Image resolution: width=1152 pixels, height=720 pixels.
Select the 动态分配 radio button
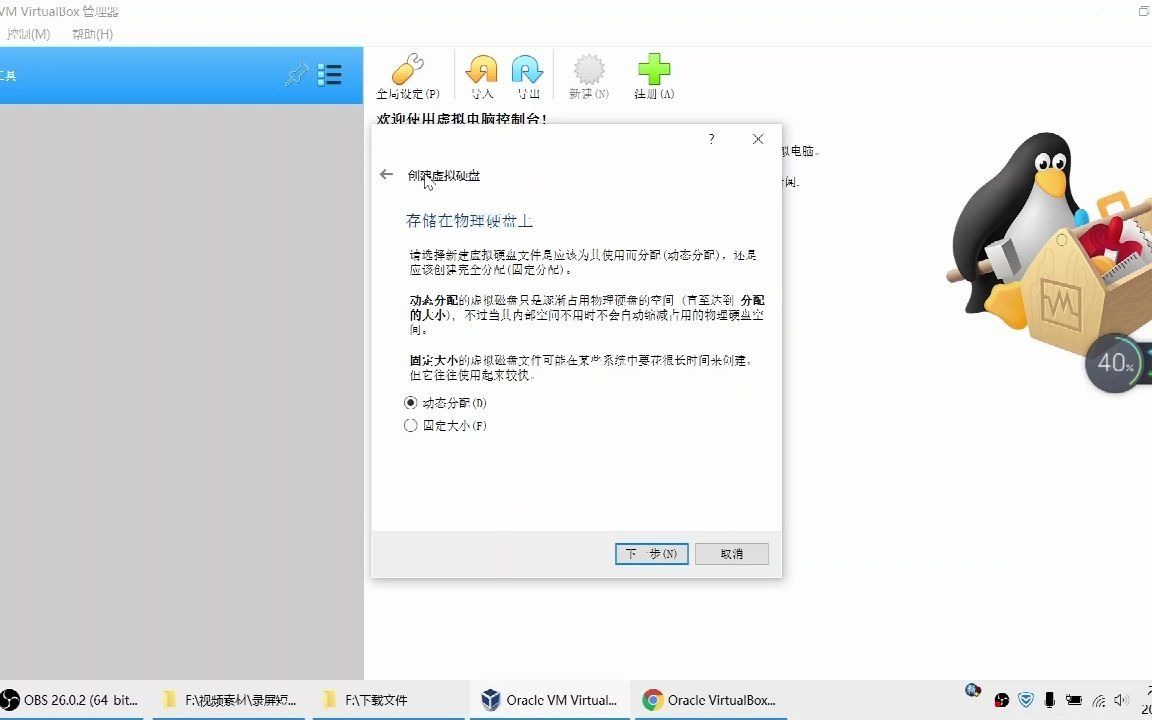coord(411,403)
